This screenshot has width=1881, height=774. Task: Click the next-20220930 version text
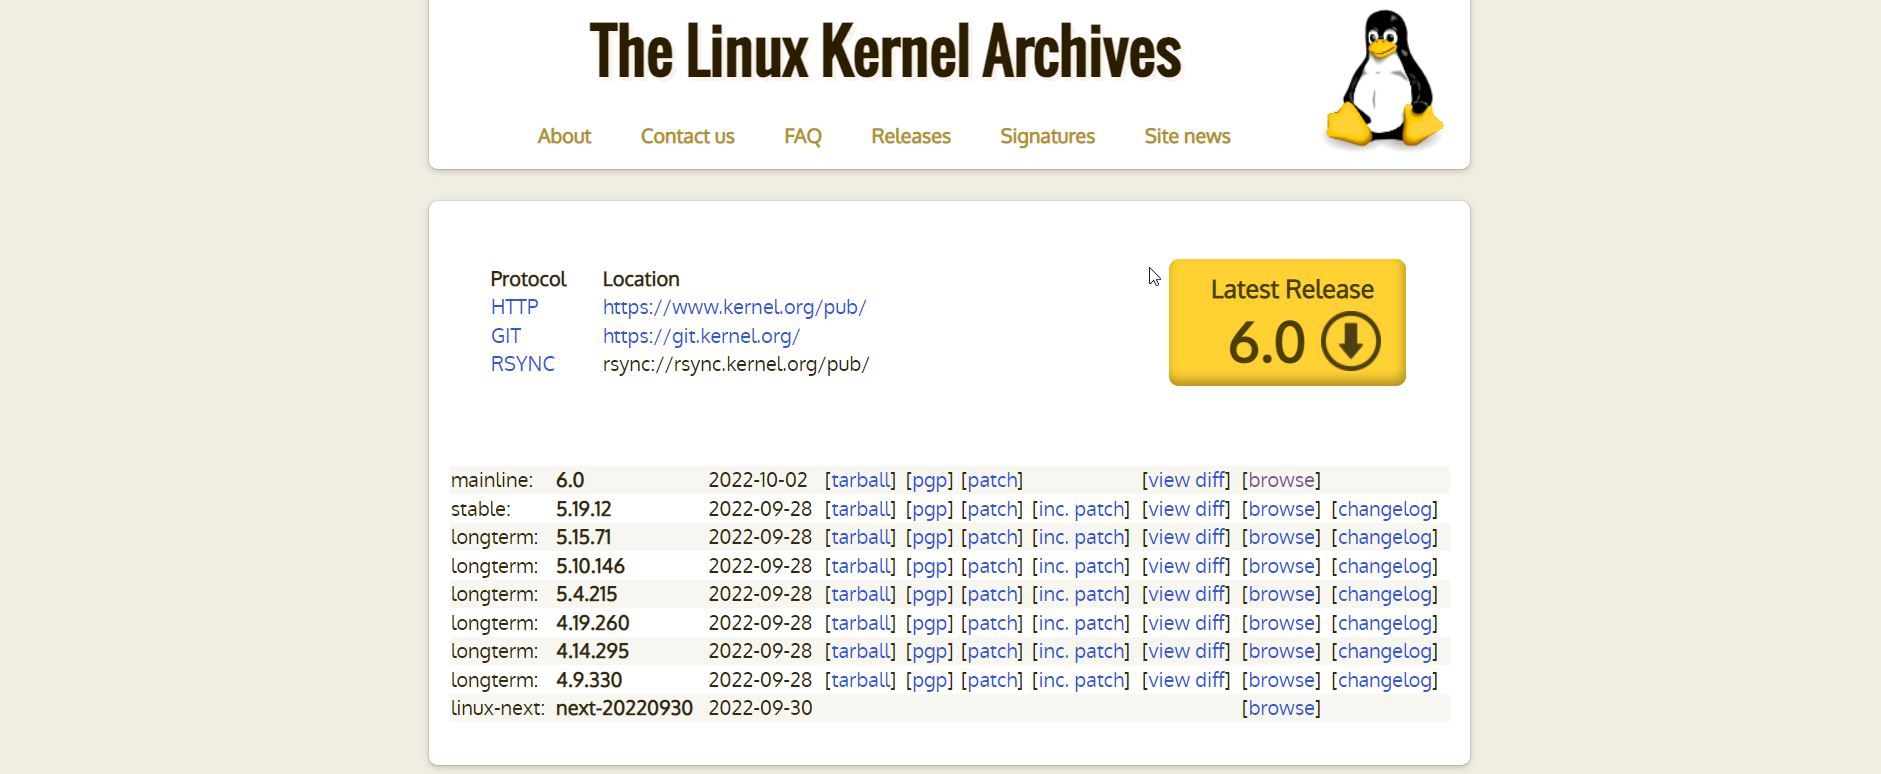click(x=624, y=708)
